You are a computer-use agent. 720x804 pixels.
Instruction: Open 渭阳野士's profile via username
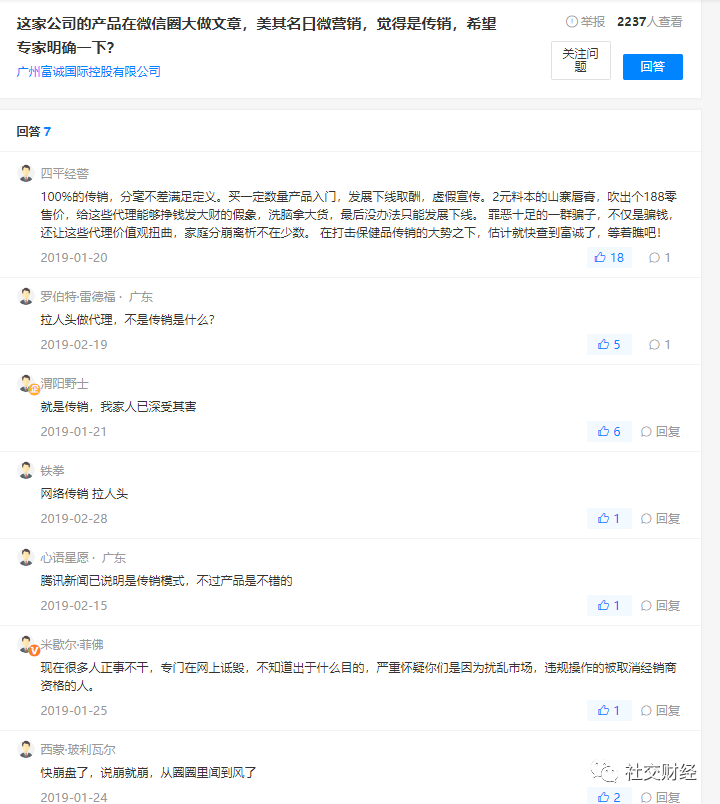tap(64, 384)
